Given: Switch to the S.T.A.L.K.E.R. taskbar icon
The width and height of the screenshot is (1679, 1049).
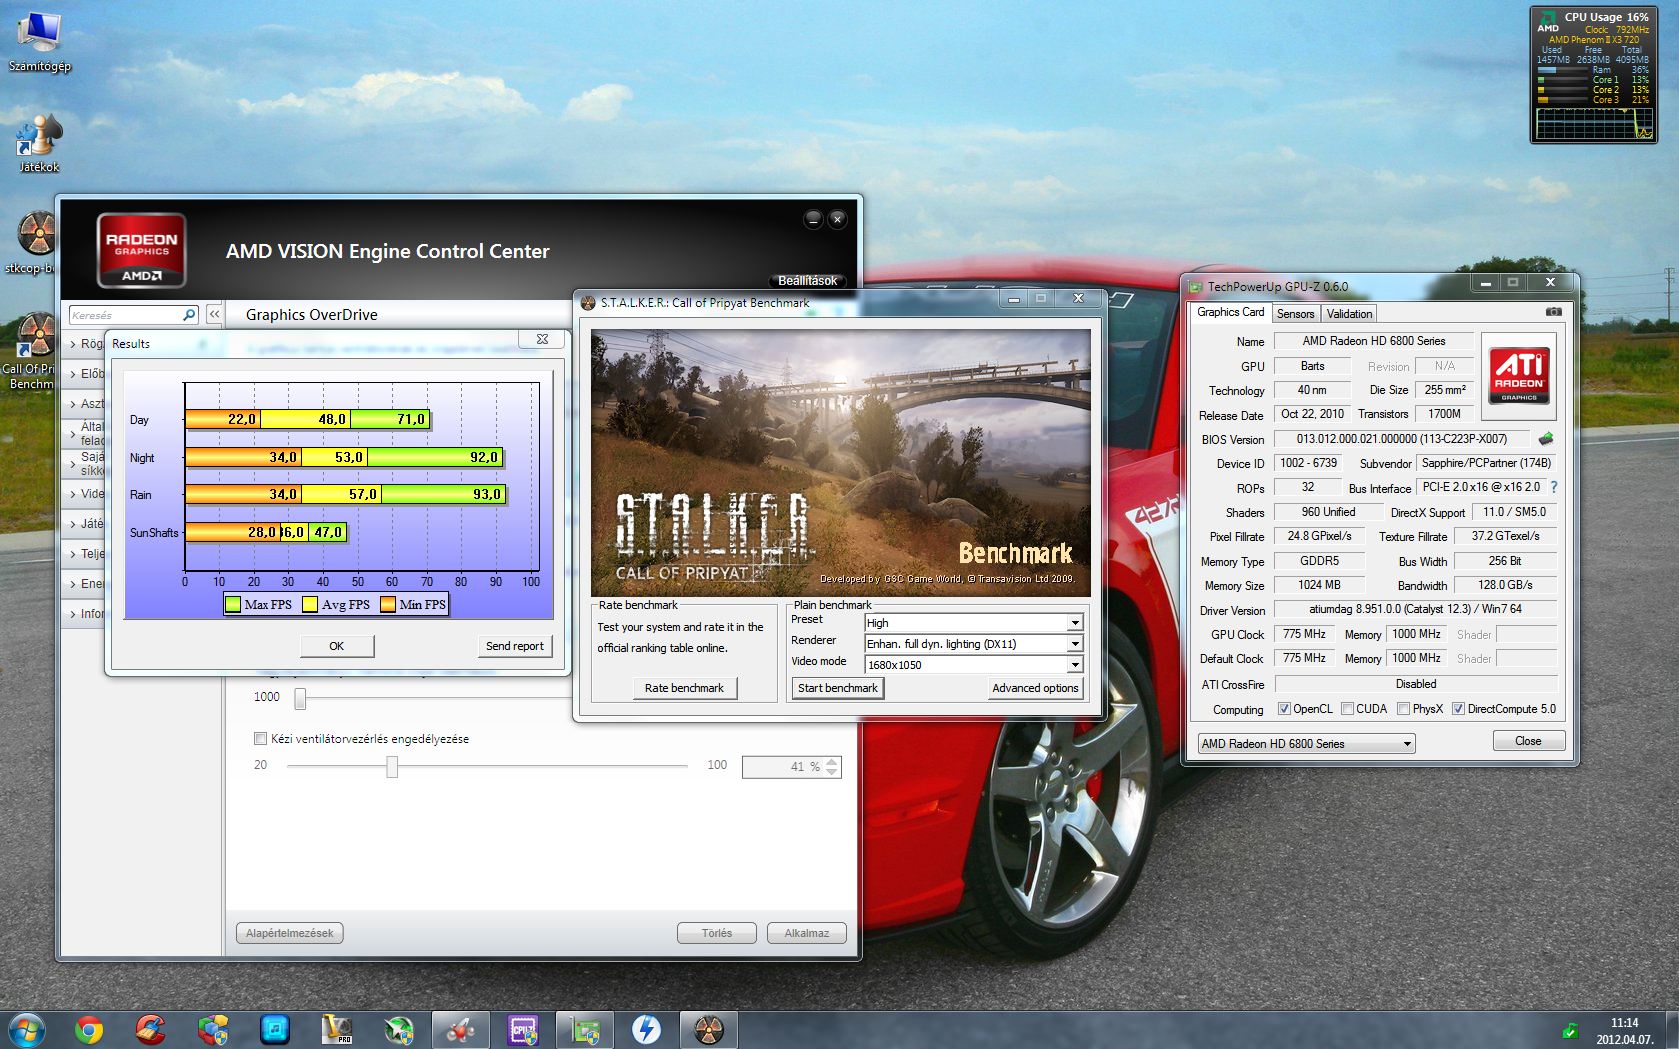Looking at the screenshot, I should pos(709,1029).
